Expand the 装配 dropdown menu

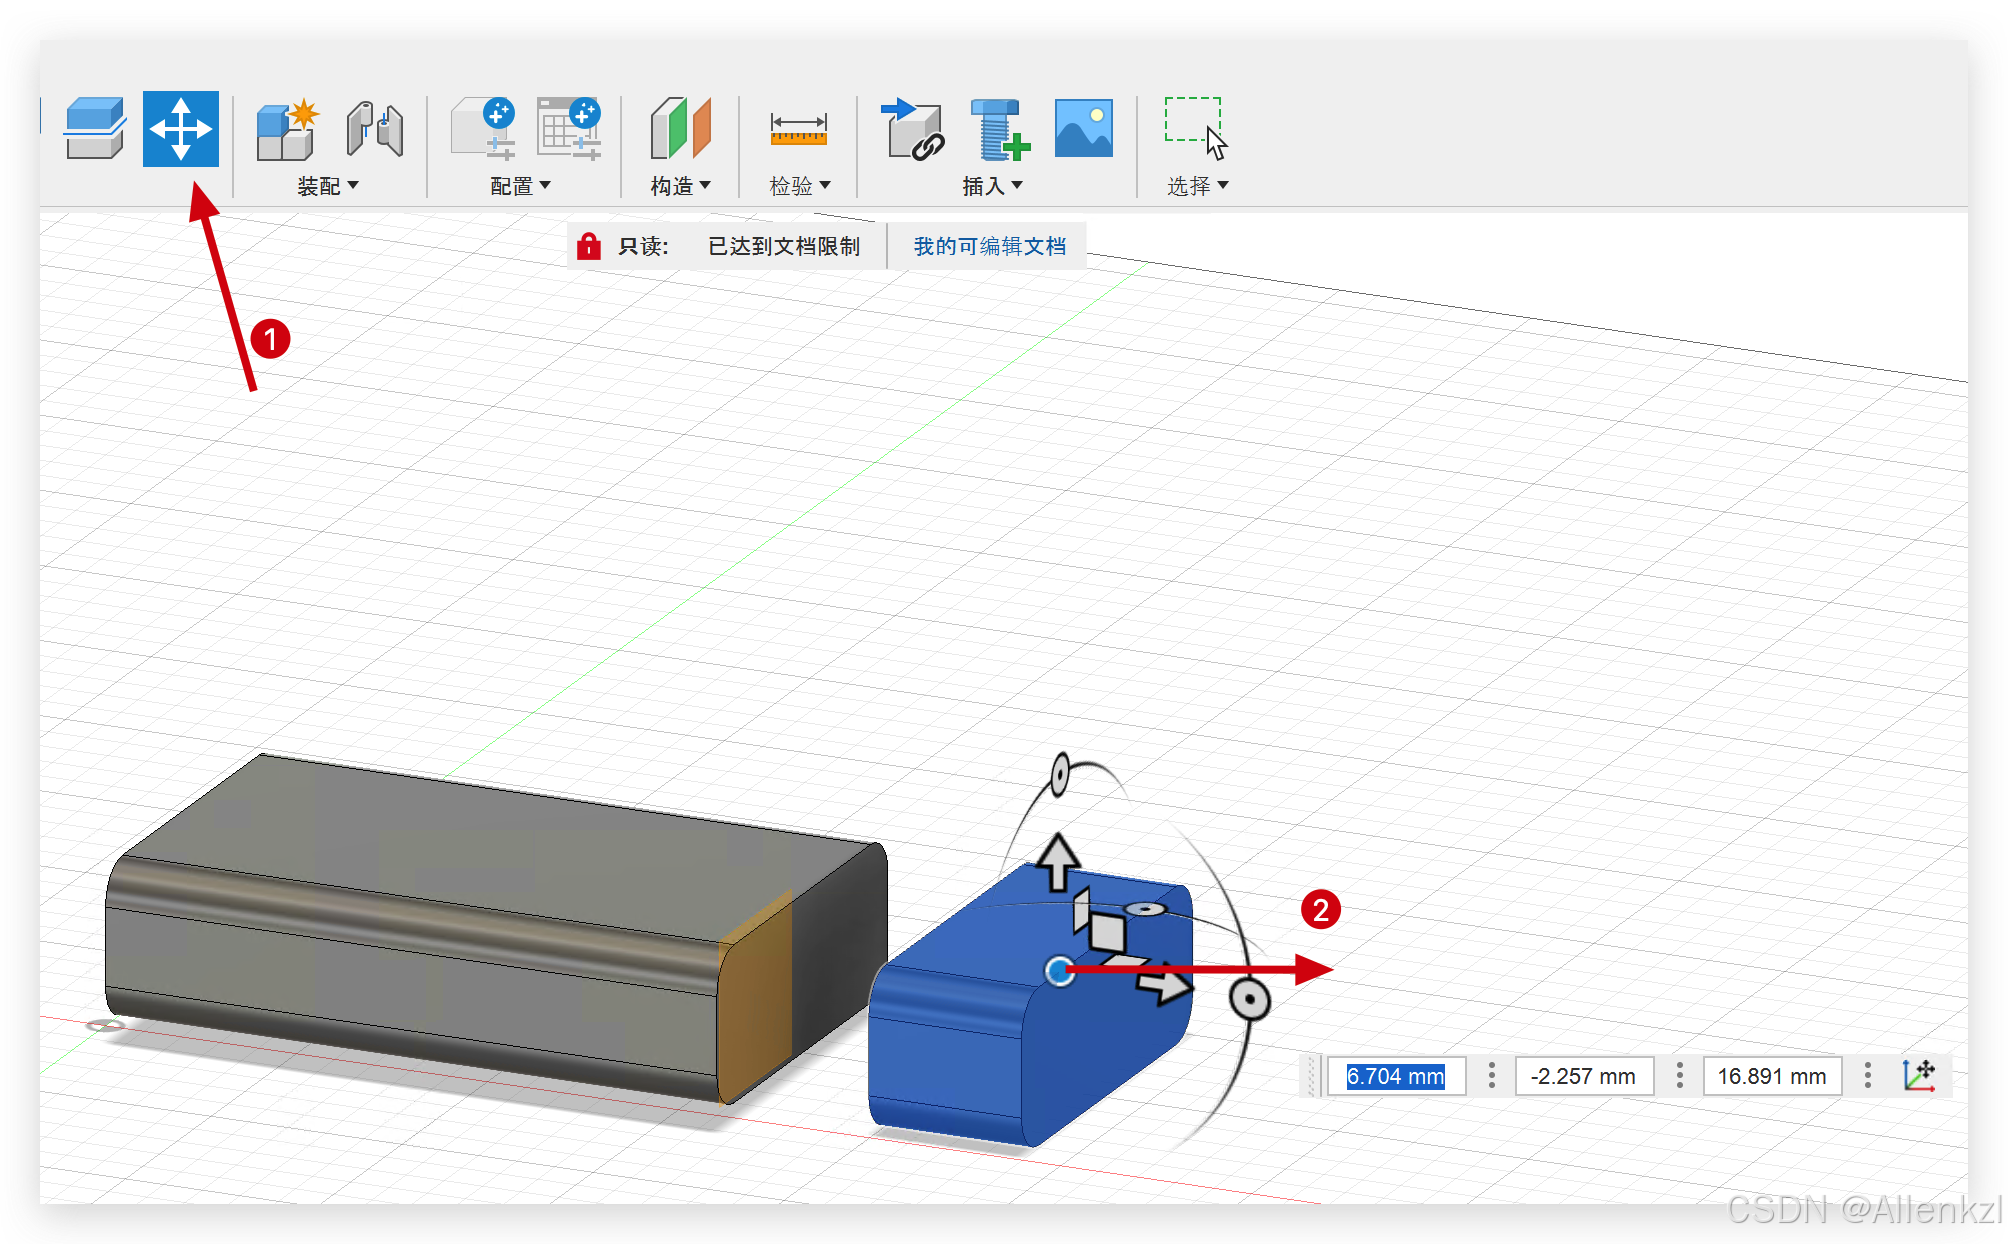point(328,186)
